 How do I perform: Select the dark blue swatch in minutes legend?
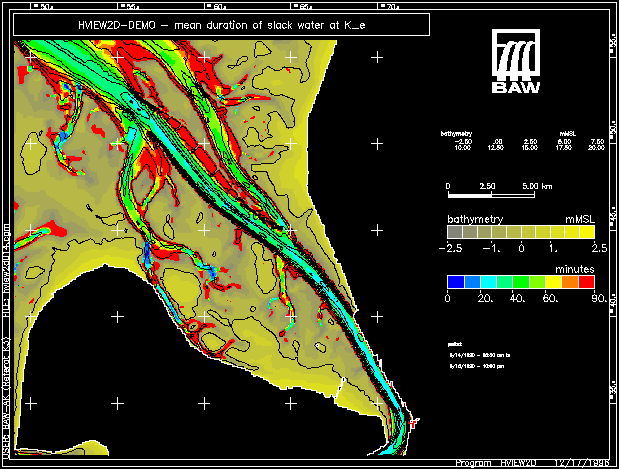click(456, 282)
